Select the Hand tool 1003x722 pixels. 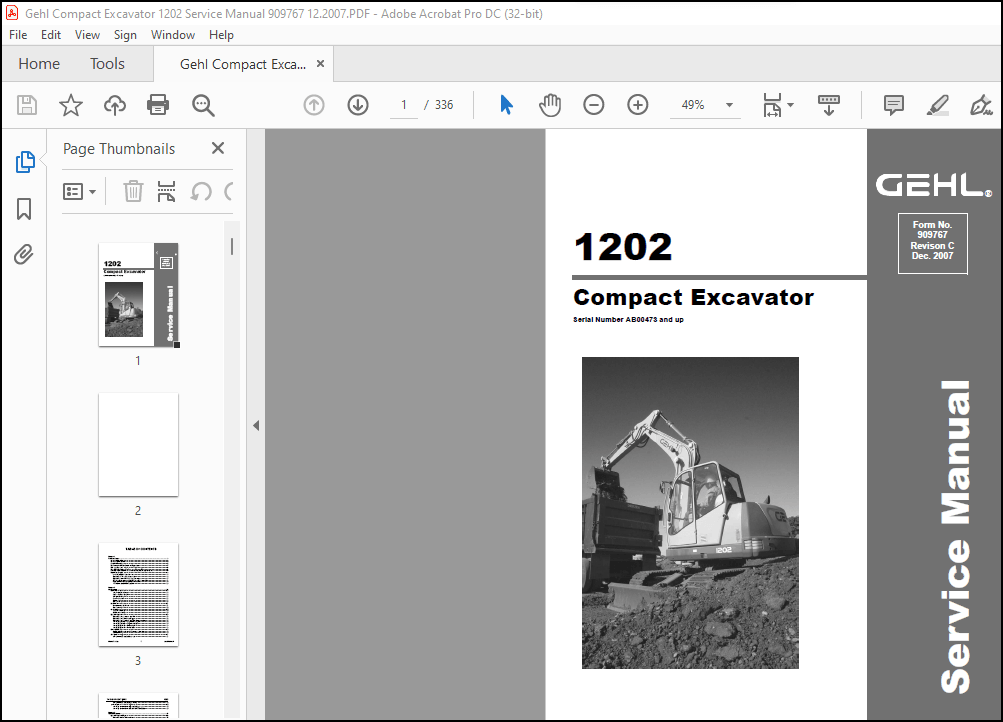coord(549,105)
